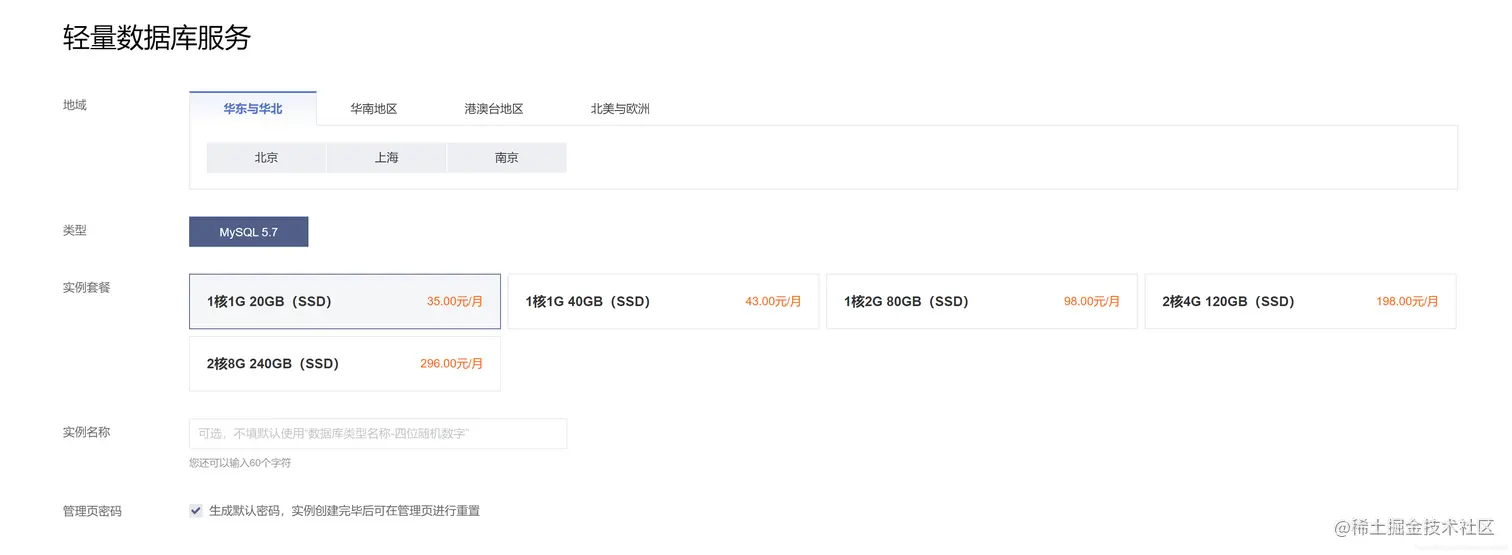Pick the 2核4G 120GB (SSD) plan
1512x555 pixels.
1300,301
